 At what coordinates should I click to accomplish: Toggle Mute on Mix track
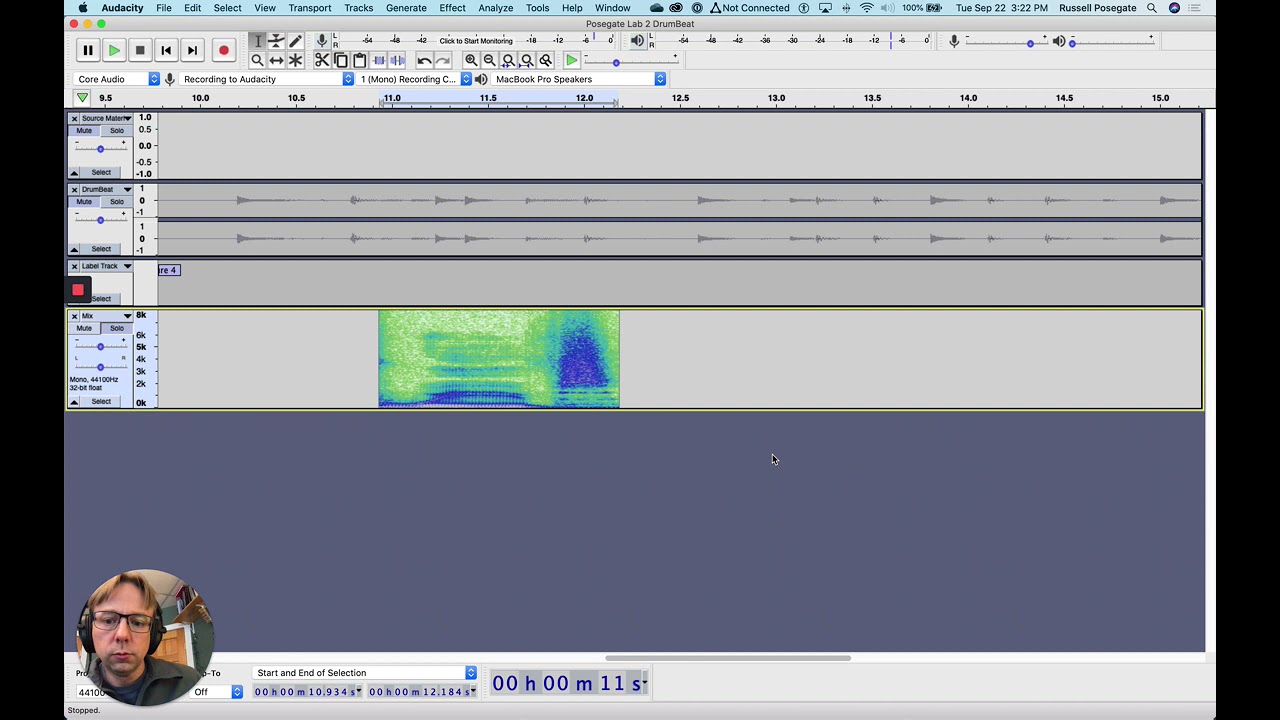84,328
